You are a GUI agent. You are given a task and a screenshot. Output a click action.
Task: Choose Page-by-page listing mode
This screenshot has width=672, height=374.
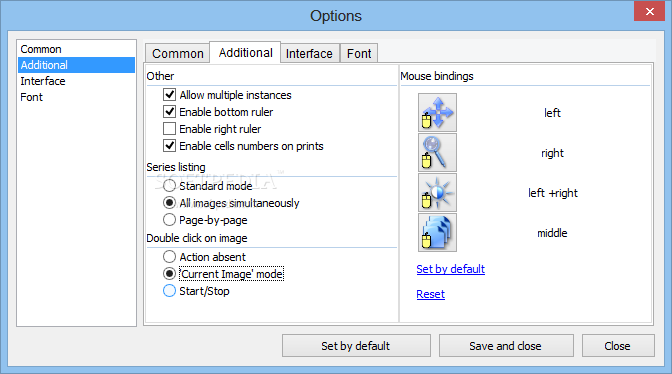[x=170, y=220]
